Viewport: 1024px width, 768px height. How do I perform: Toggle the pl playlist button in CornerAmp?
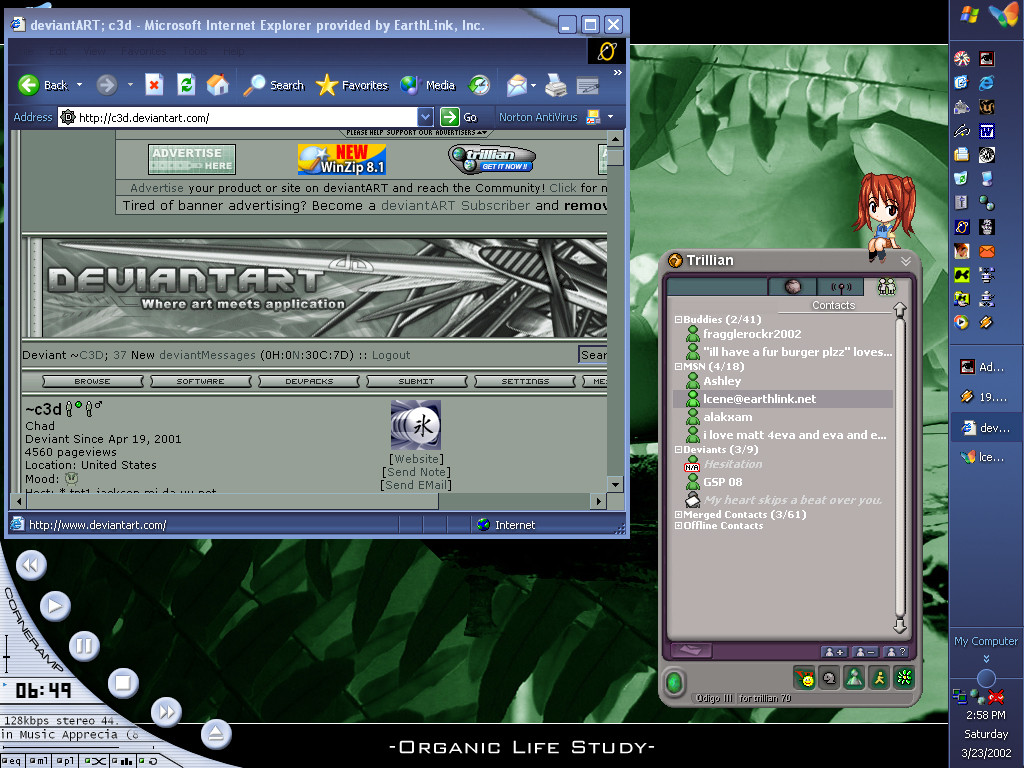coord(65,761)
